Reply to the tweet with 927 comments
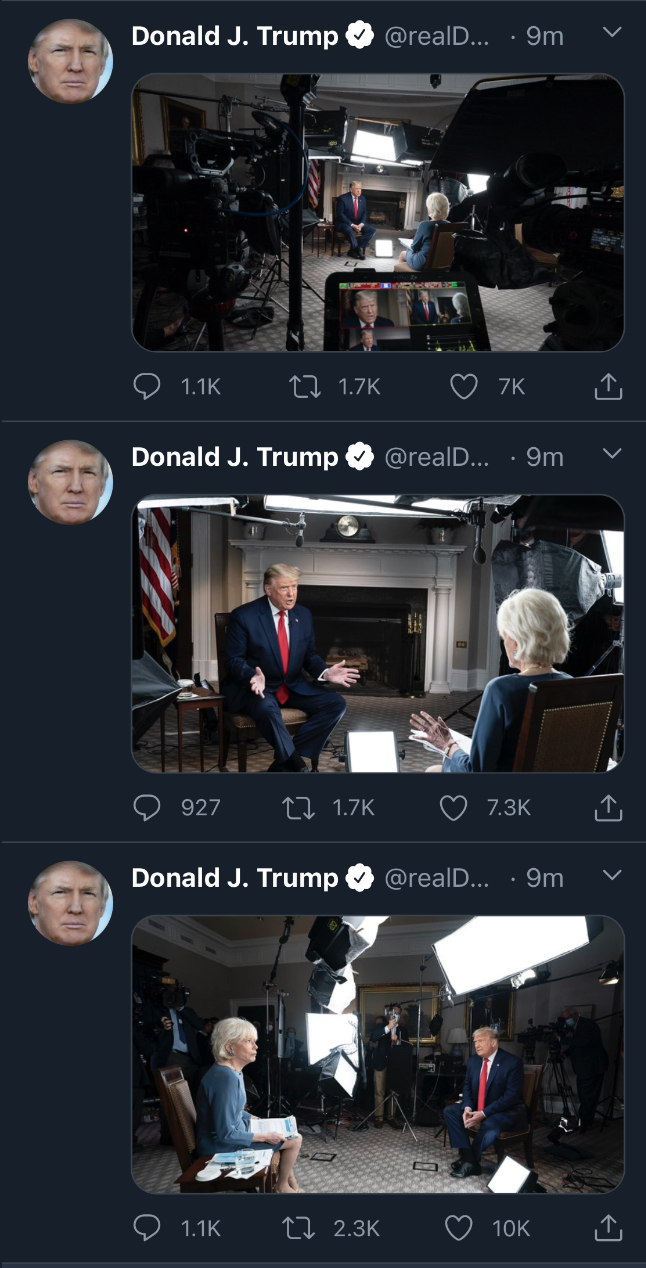The image size is (646, 1268). click(x=147, y=807)
